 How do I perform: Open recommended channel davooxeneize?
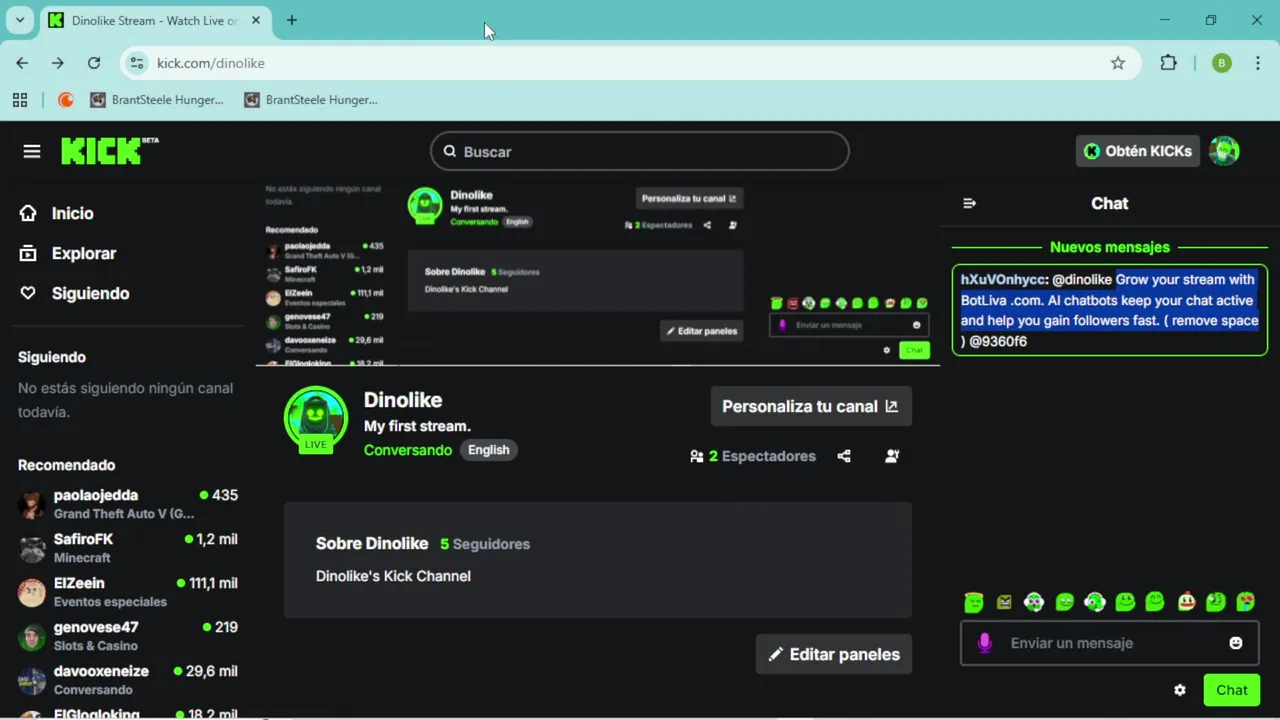(128, 679)
